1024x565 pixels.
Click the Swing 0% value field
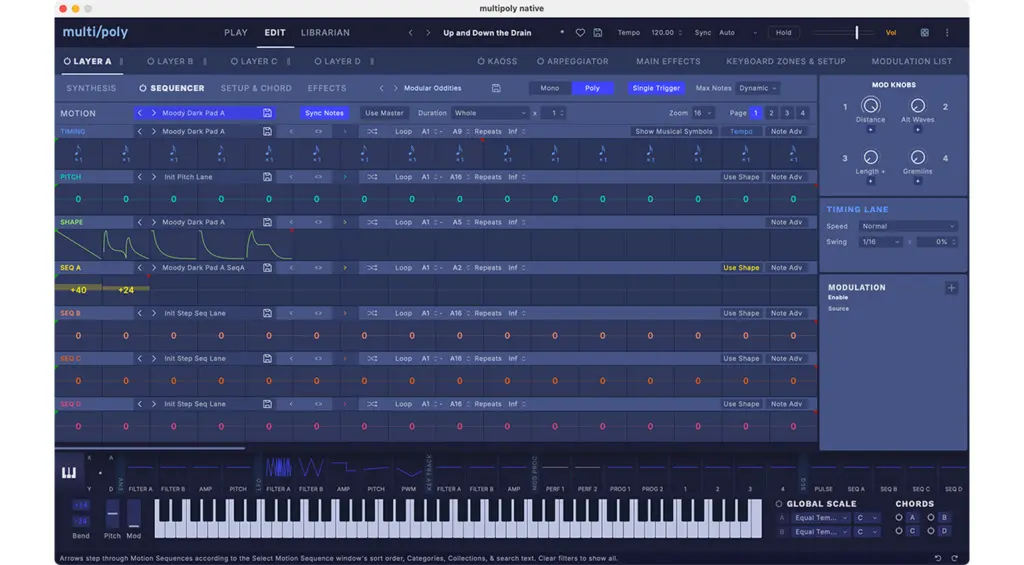[937, 242]
